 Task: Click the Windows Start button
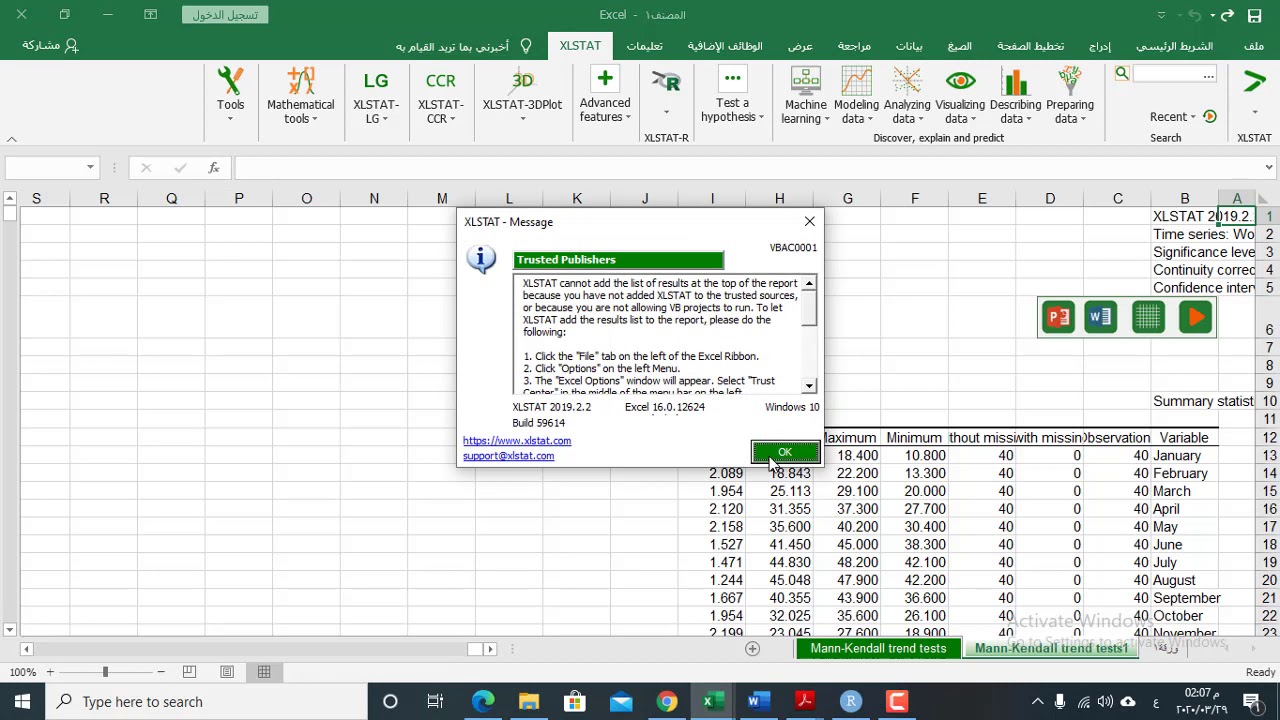point(22,702)
